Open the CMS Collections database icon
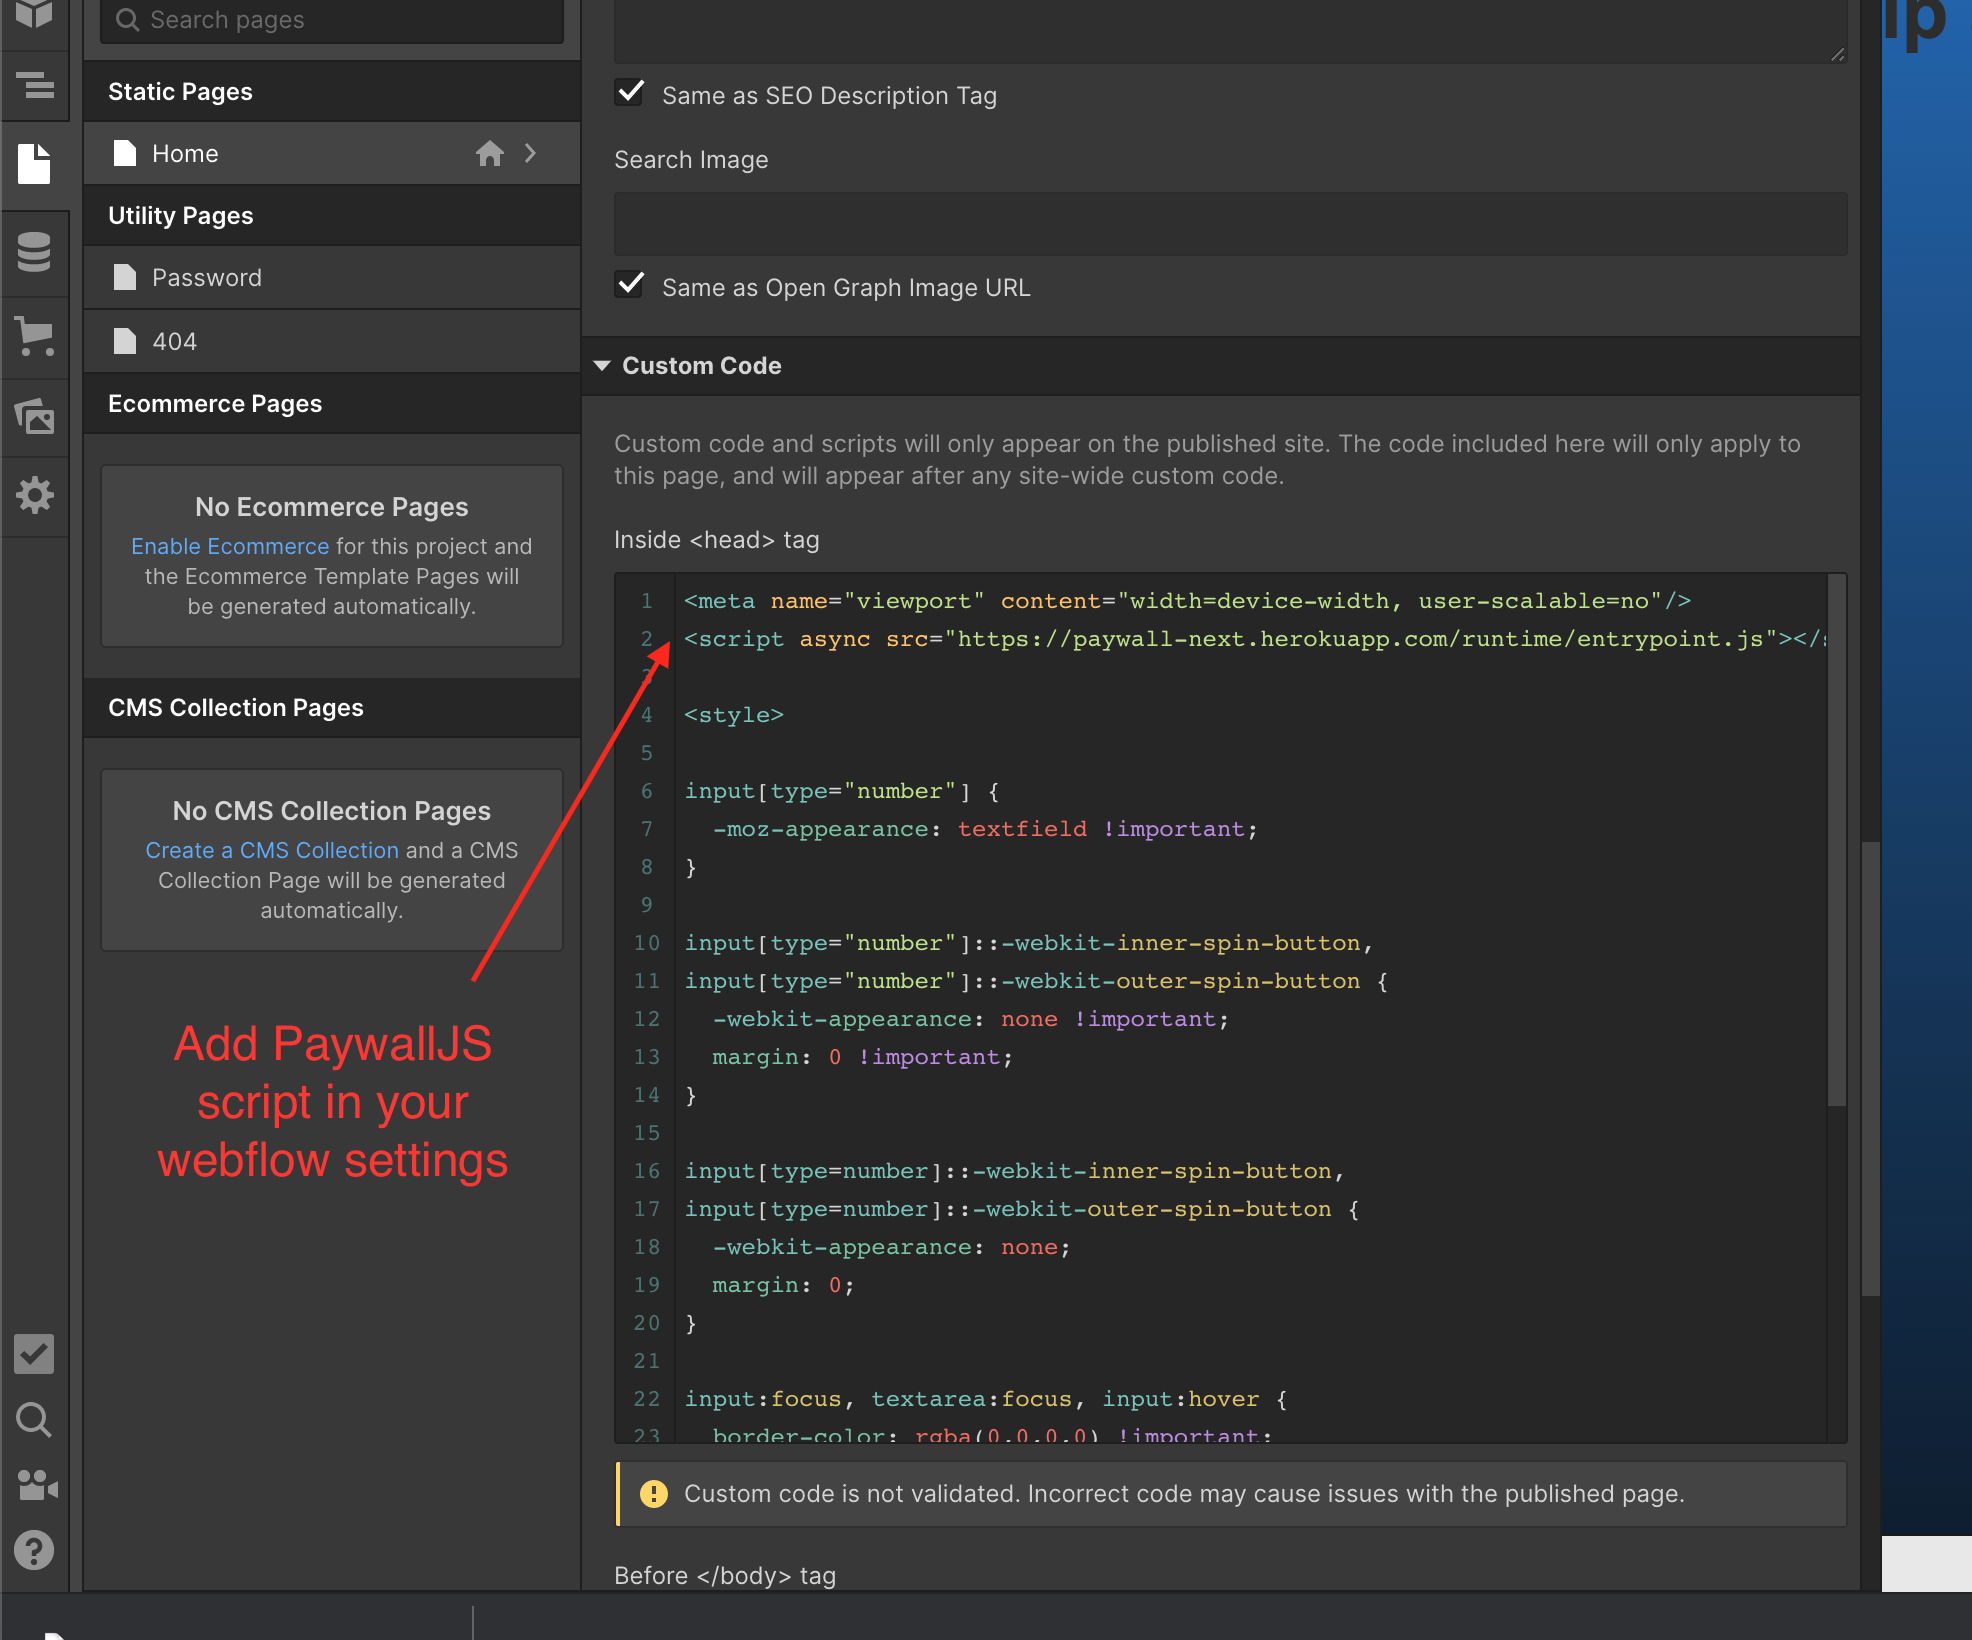Viewport: 1972px width, 1640px height. coord(35,251)
